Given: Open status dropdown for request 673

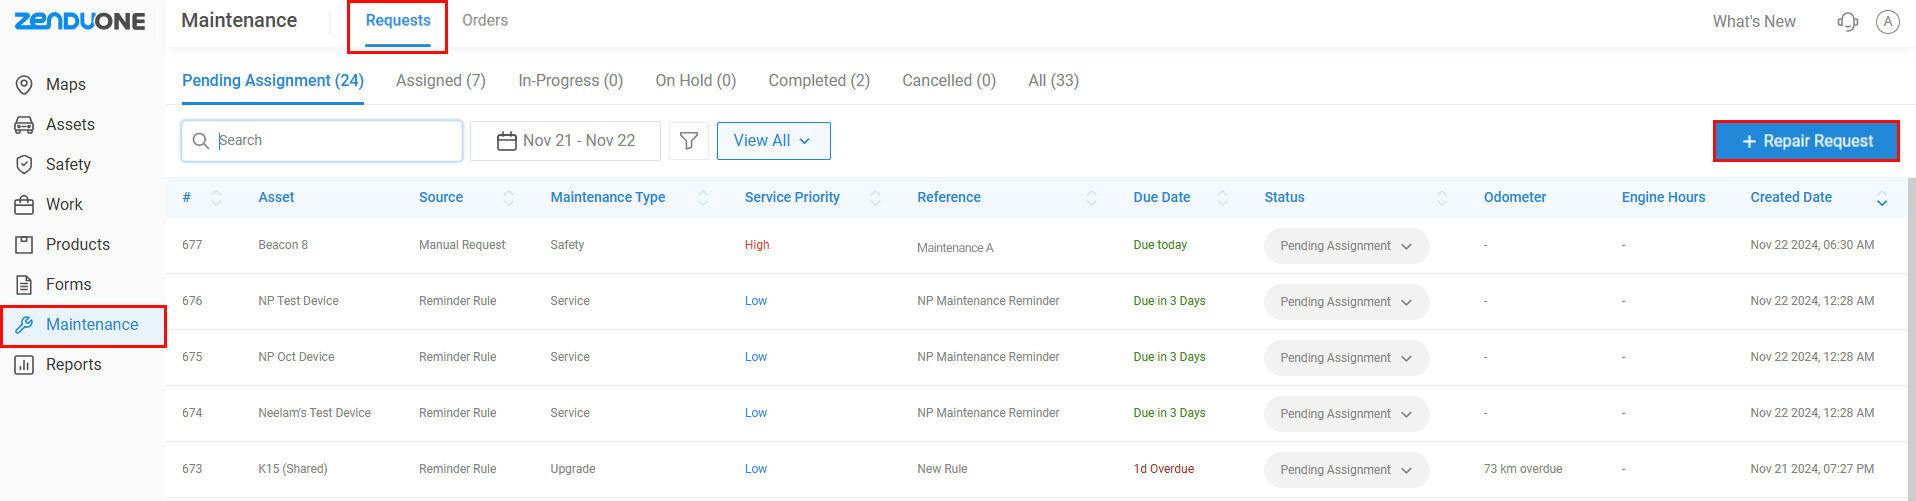Looking at the screenshot, I should [1346, 470].
